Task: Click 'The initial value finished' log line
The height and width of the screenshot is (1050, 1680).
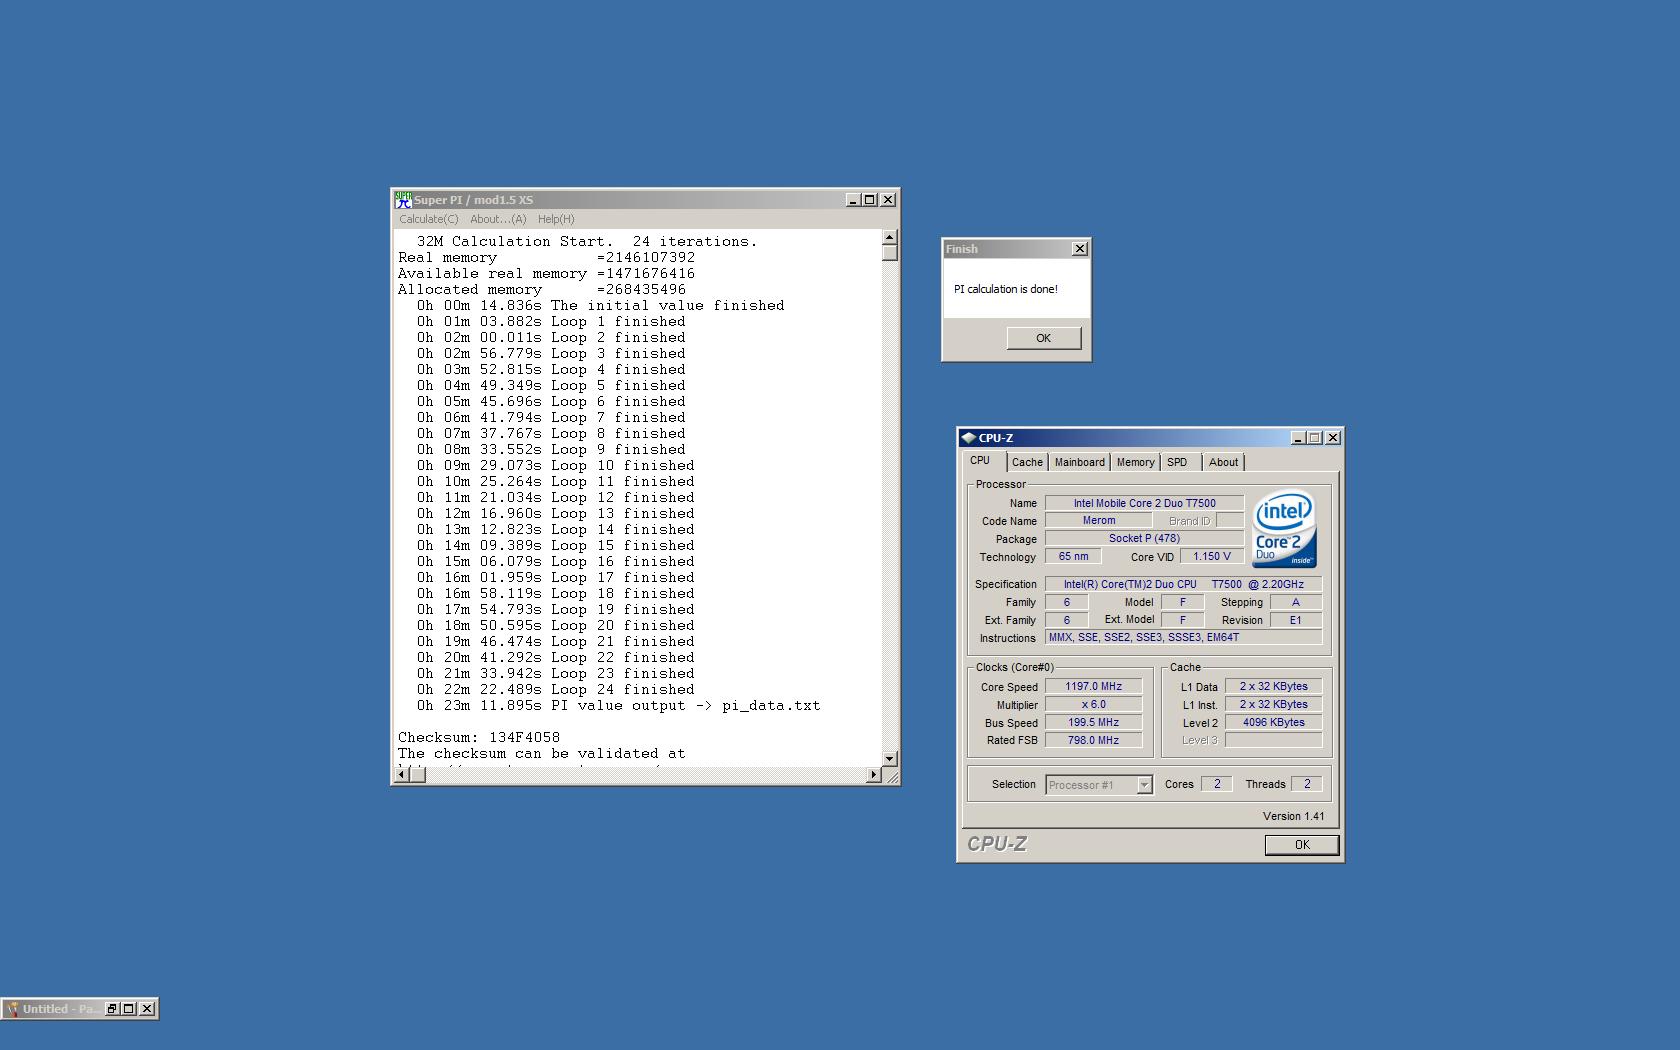Action: click(601, 305)
